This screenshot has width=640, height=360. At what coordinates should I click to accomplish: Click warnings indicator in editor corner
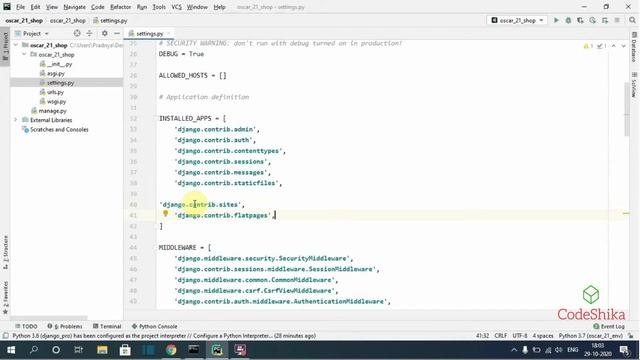pyautogui.click(x=588, y=46)
